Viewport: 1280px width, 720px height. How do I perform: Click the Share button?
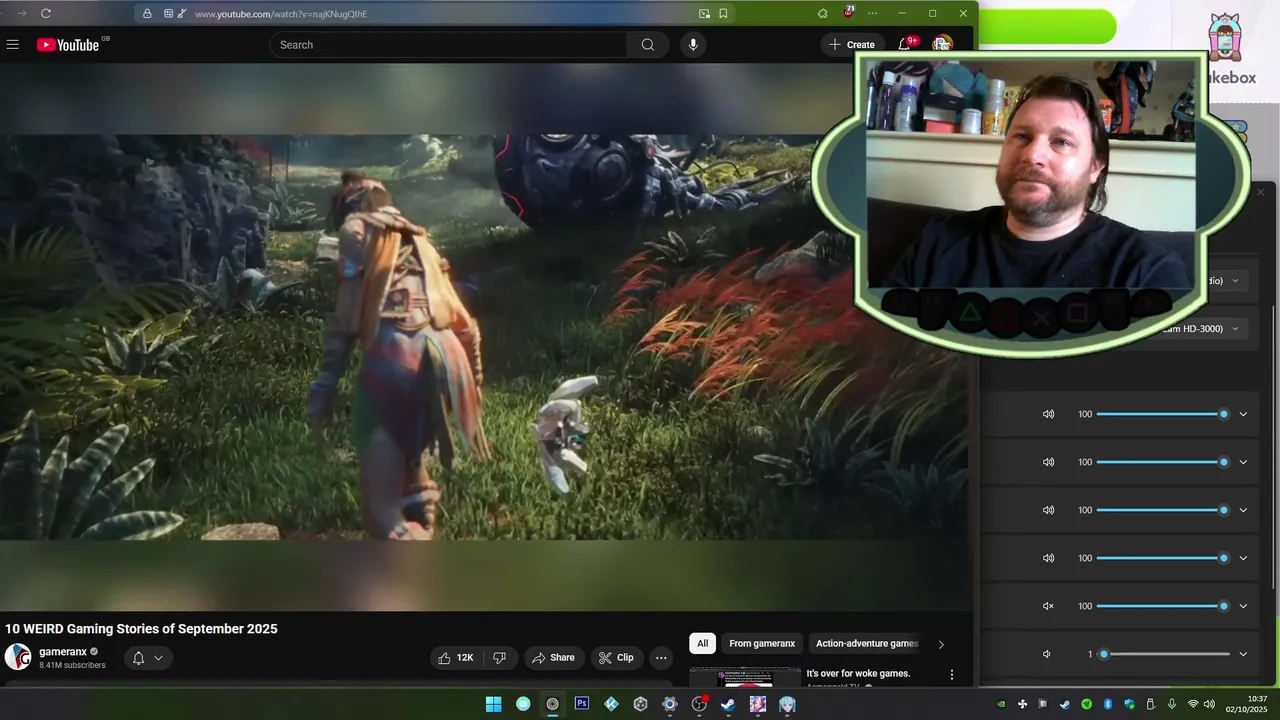[x=553, y=657]
